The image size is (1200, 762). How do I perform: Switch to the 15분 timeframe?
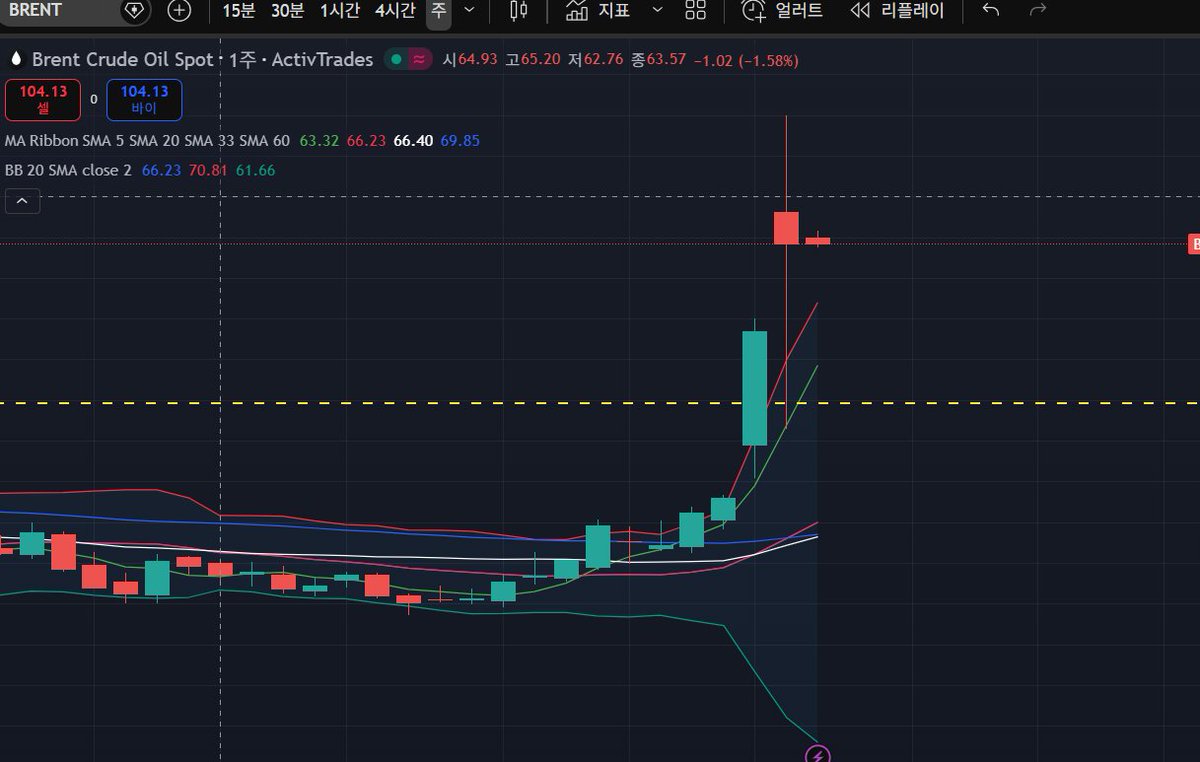coord(238,13)
